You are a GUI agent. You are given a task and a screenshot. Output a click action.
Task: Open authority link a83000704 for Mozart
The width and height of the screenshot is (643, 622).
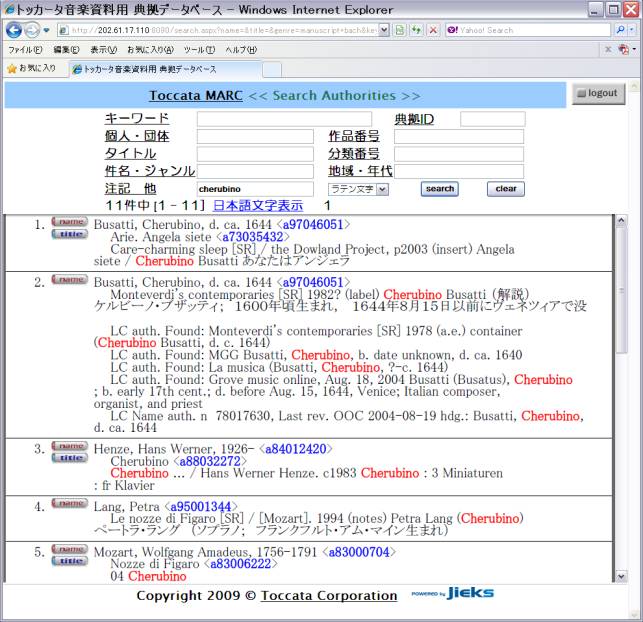coord(359,552)
